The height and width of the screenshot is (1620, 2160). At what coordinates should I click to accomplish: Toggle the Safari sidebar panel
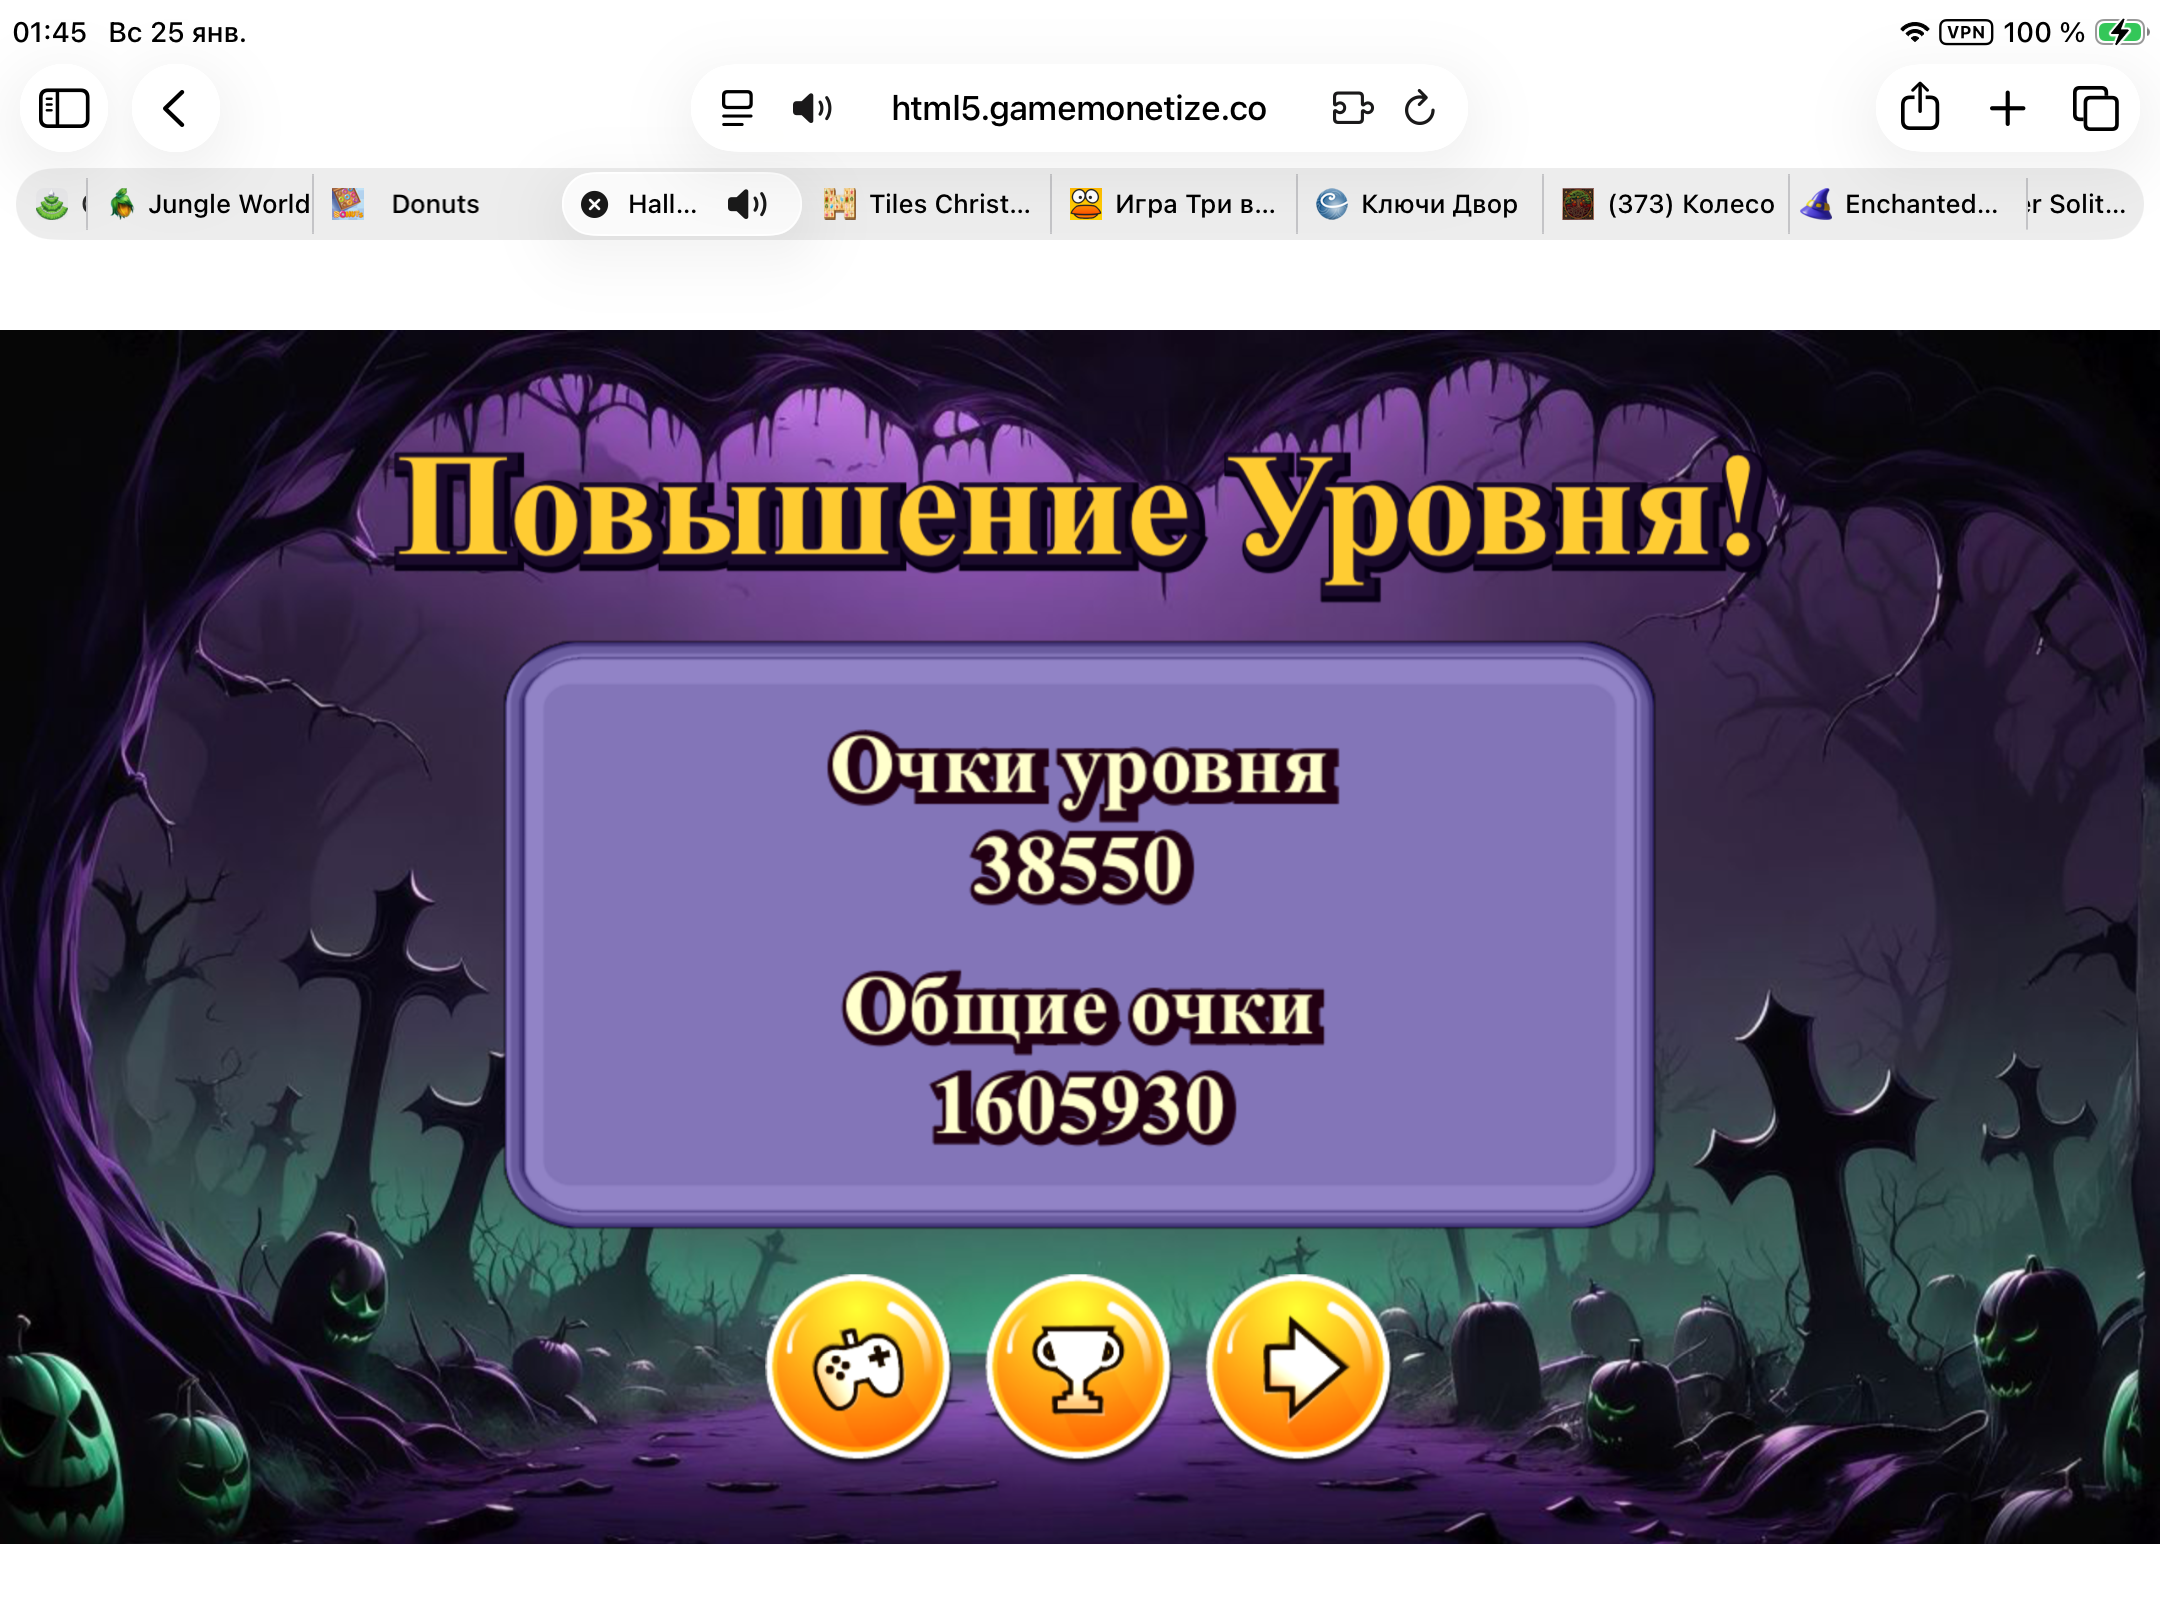[x=64, y=108]
